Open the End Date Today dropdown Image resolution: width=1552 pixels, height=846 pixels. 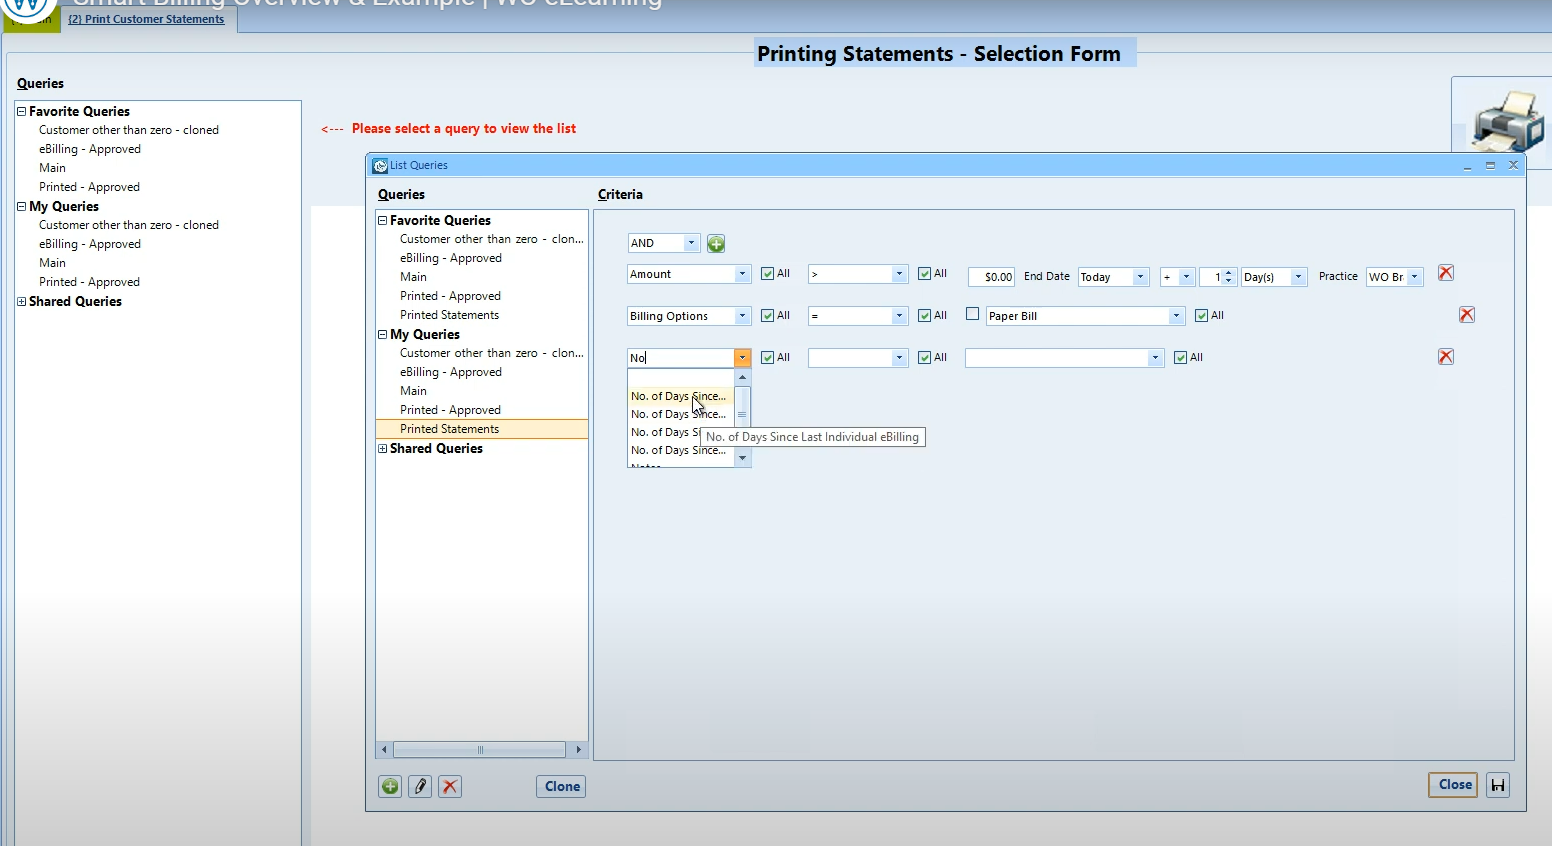pos(1140,277)
